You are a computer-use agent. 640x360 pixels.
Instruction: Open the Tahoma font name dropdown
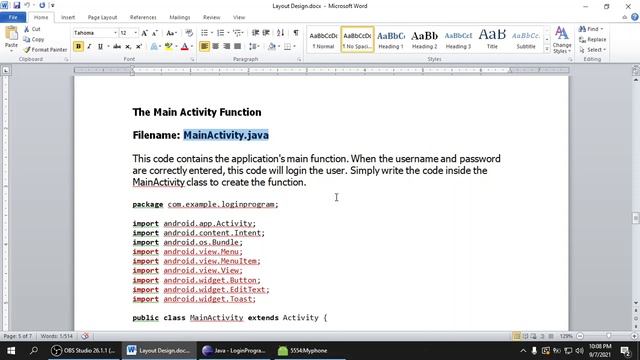pos(115,33)
